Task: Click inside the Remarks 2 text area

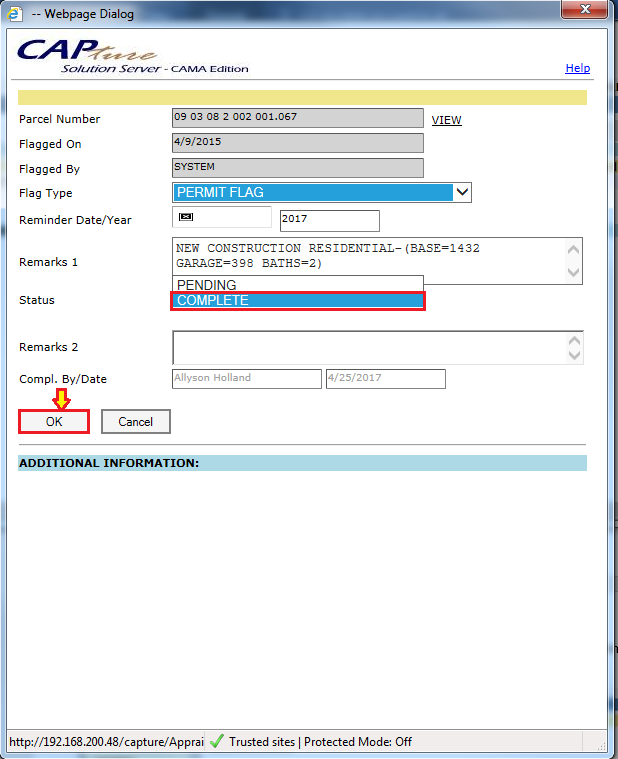Action: [x=368, y=347]
